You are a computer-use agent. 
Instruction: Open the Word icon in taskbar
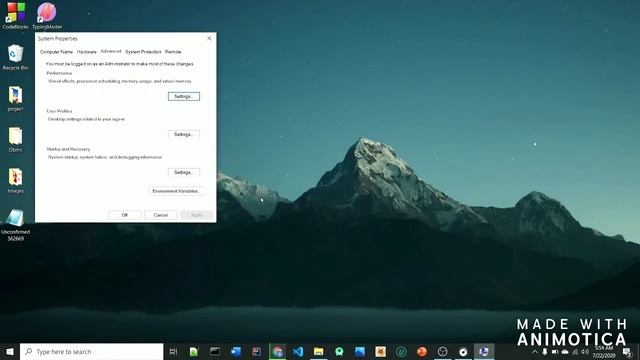click(x=236, y=351)
